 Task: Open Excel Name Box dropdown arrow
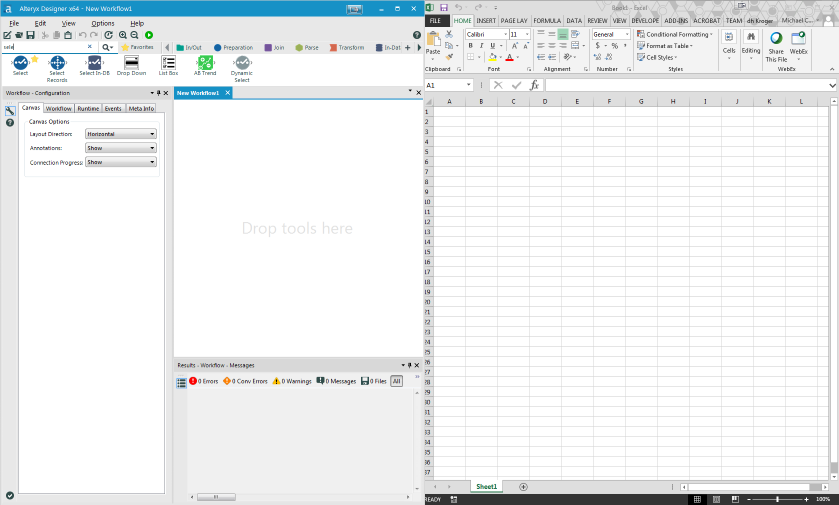tap(469, 85)
